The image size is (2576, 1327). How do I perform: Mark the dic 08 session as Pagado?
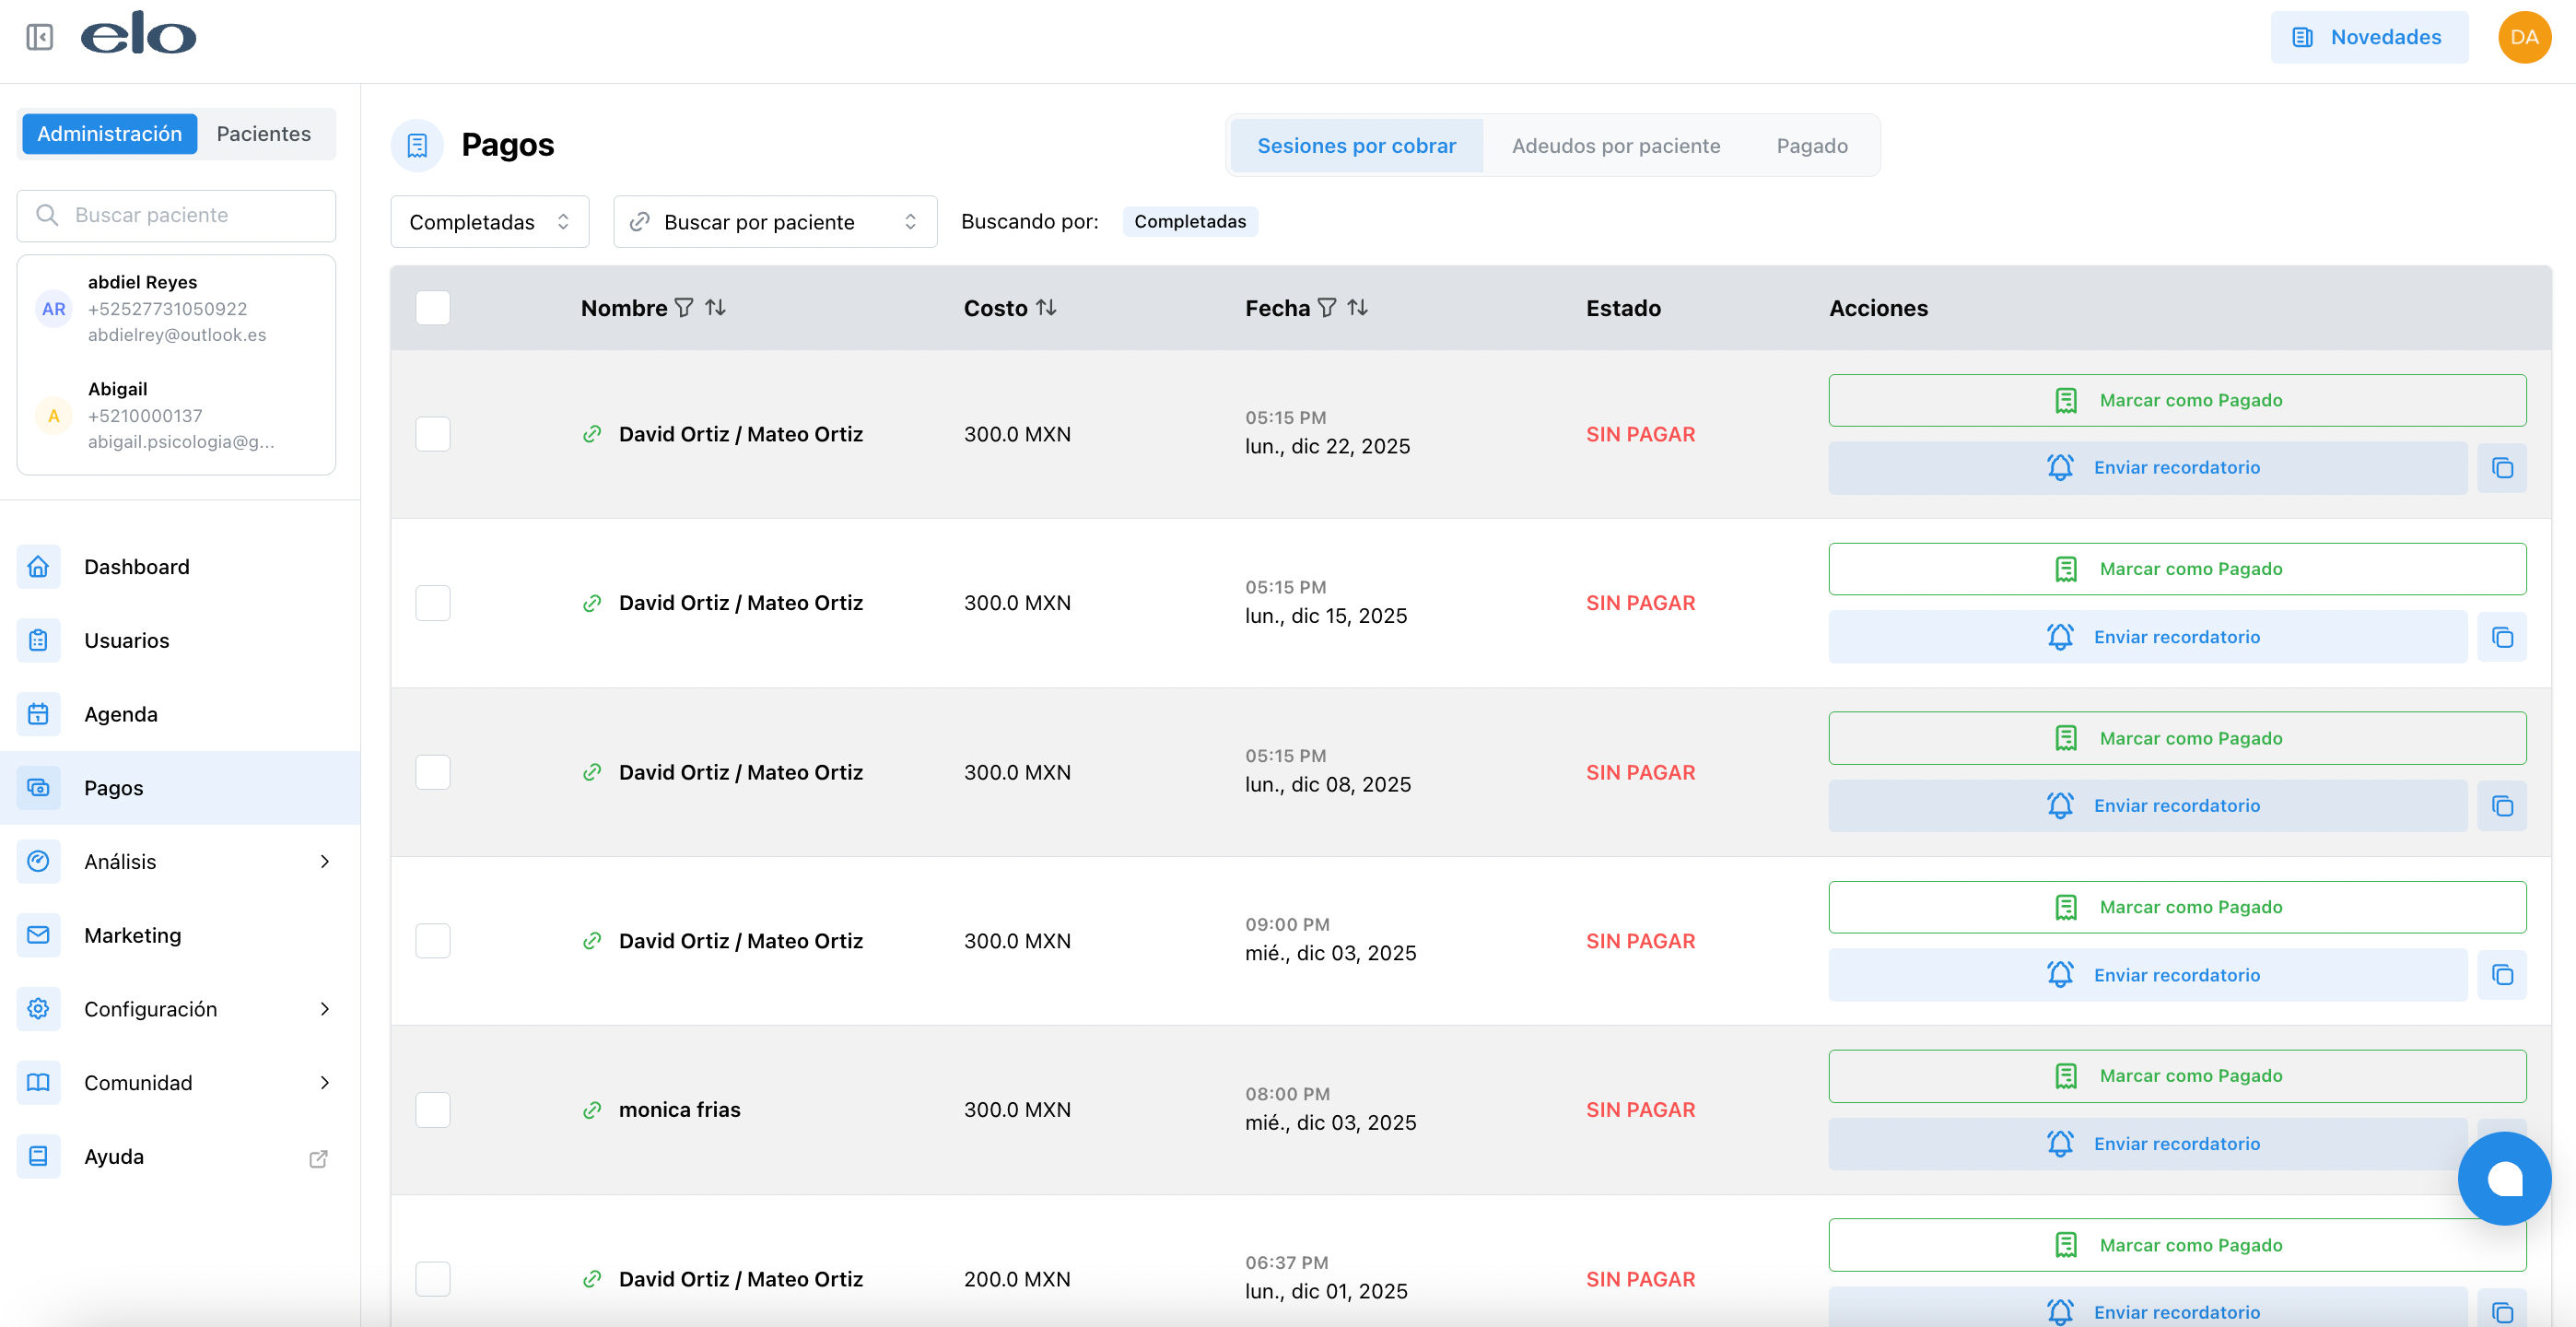pos(2176,738)
